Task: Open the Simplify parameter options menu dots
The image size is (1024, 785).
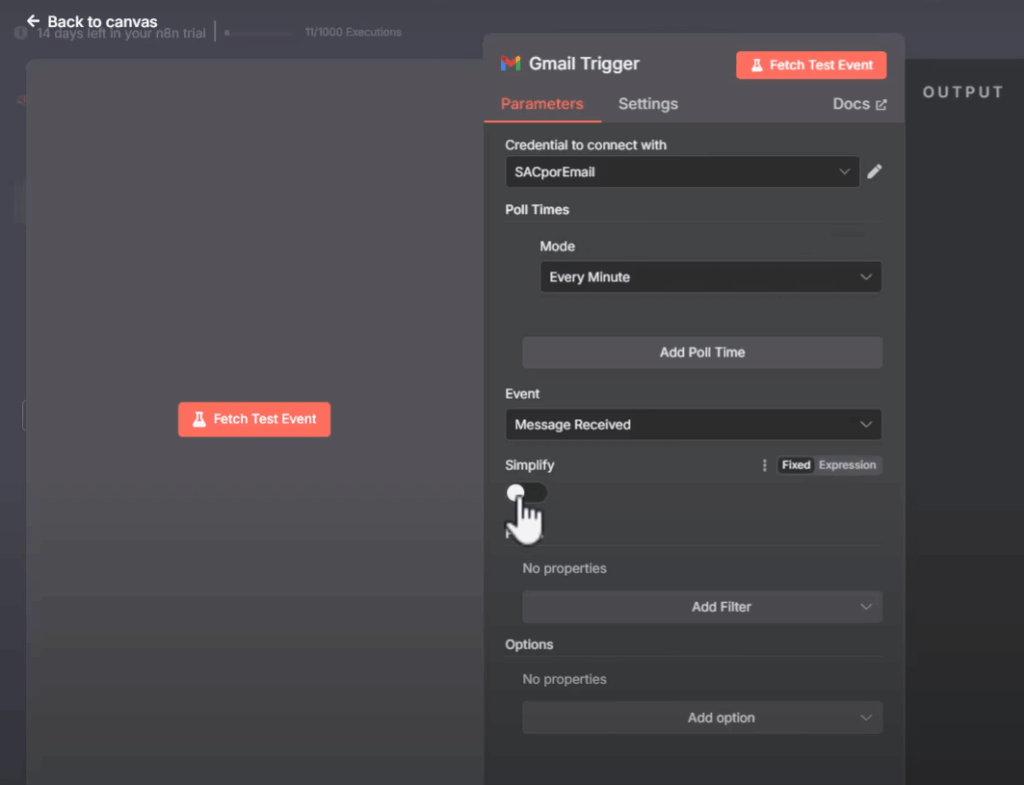Action: pos(764,465)
